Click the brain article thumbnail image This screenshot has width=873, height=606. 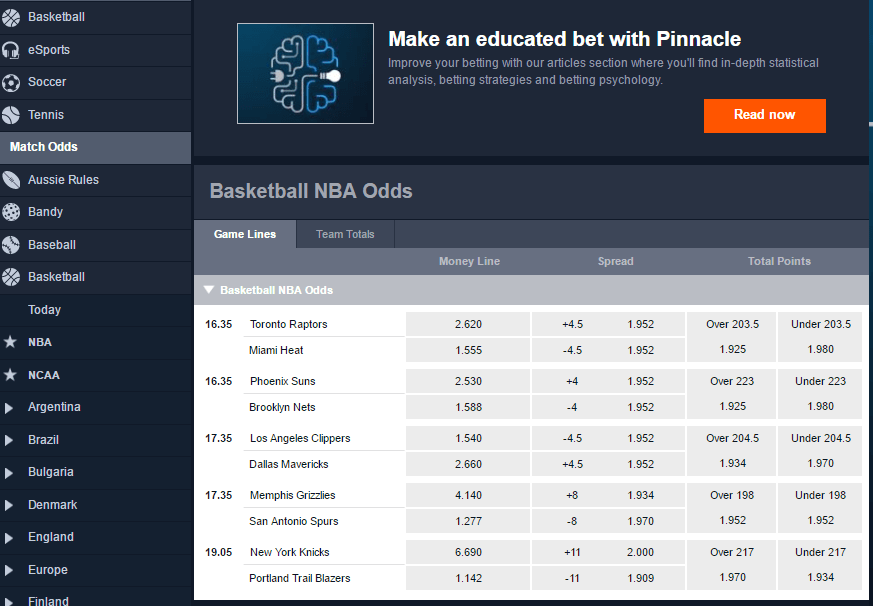305,74
